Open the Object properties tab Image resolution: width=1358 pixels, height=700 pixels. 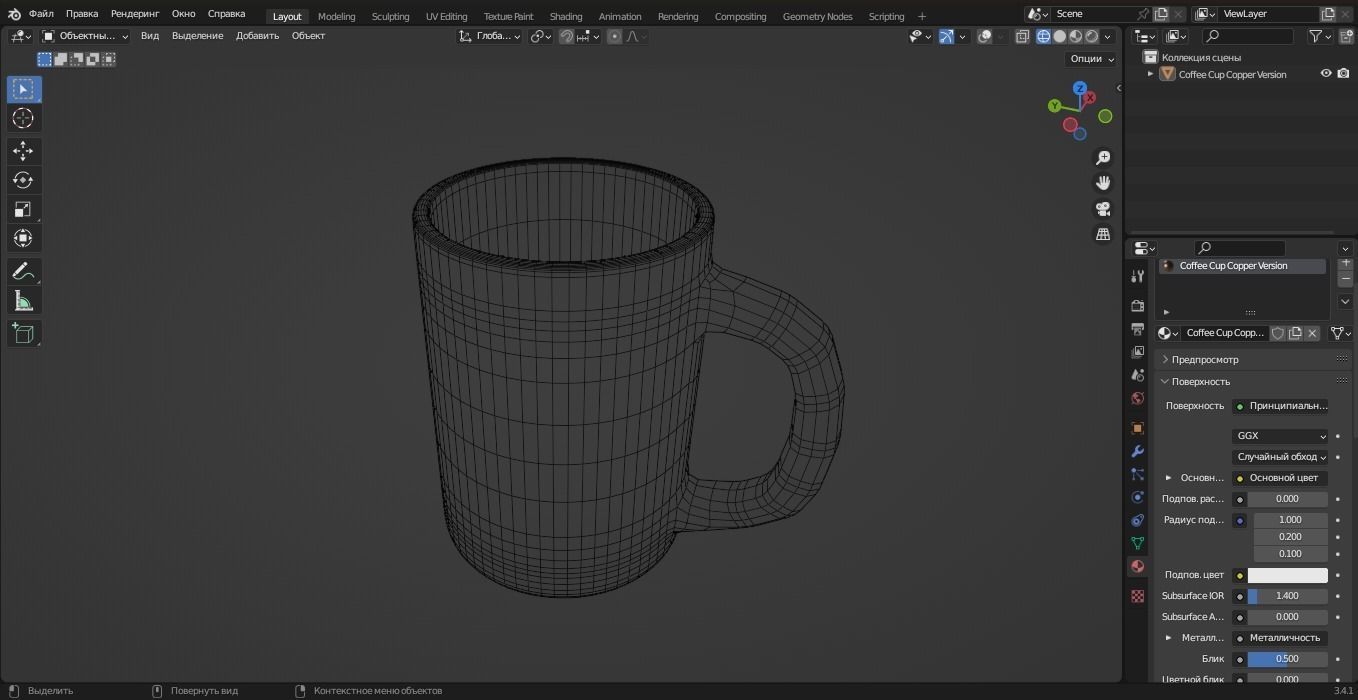pyautogui.click(x=1137, y=428)
